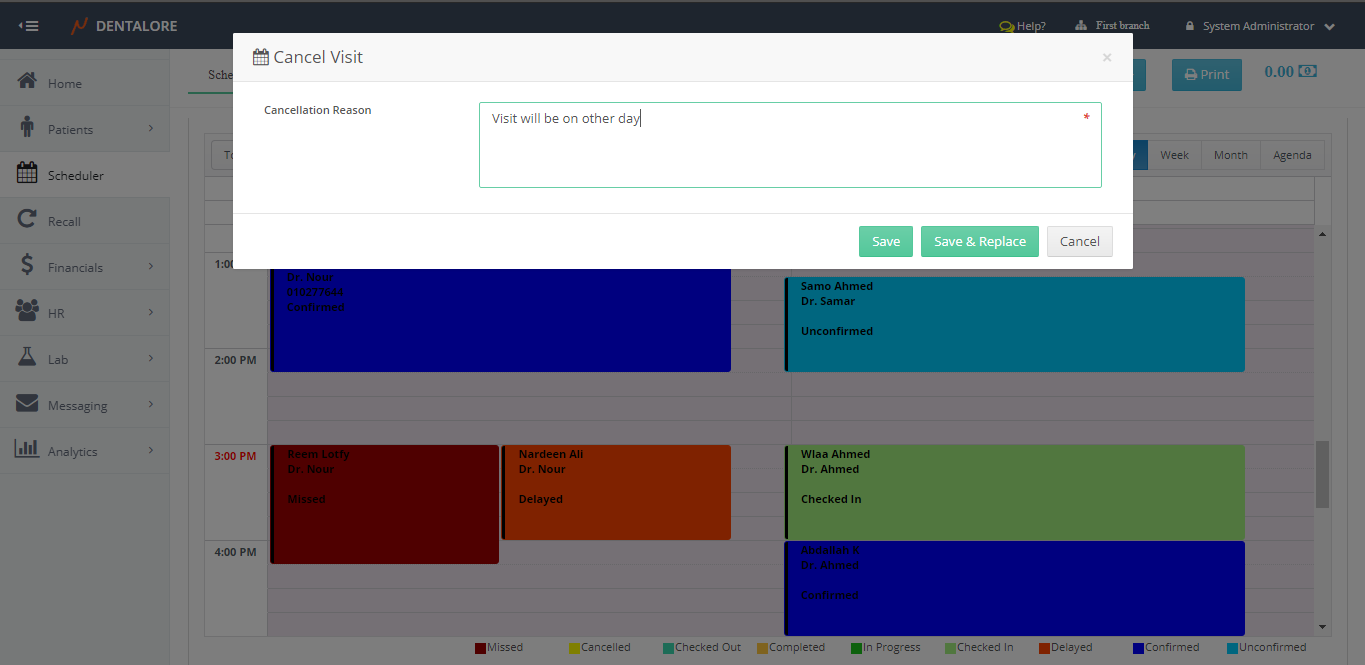Close the Cancel Visit dialog with X
Viewport: 1365px width, 665px height.
[x=1106, y=58]
